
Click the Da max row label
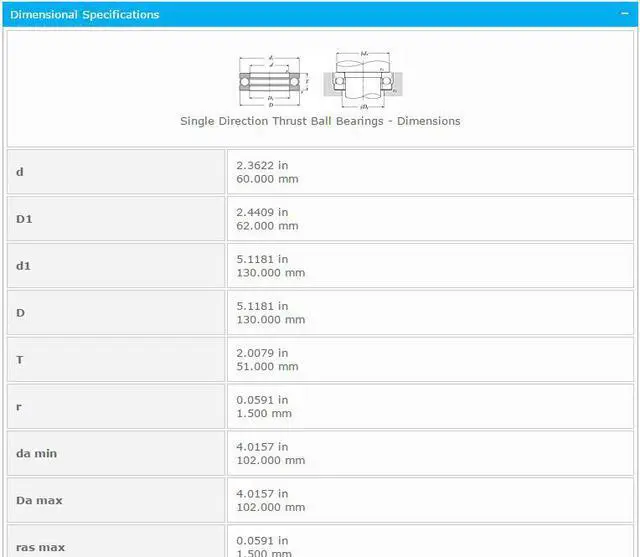[39, 500]
